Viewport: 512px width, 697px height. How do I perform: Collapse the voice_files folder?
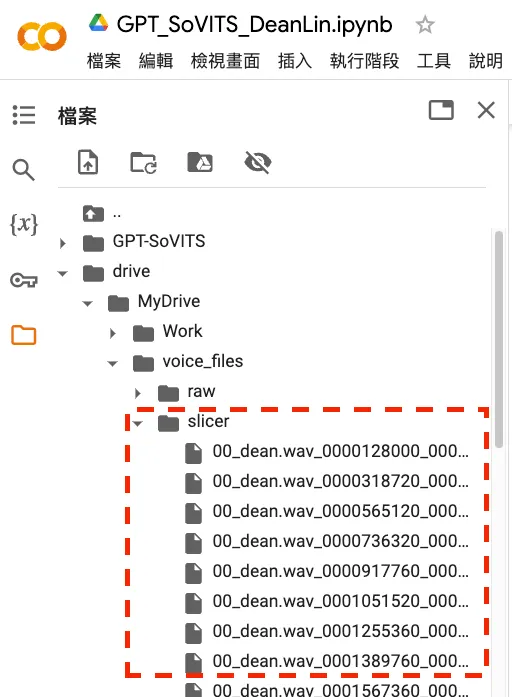click(112, 364)
